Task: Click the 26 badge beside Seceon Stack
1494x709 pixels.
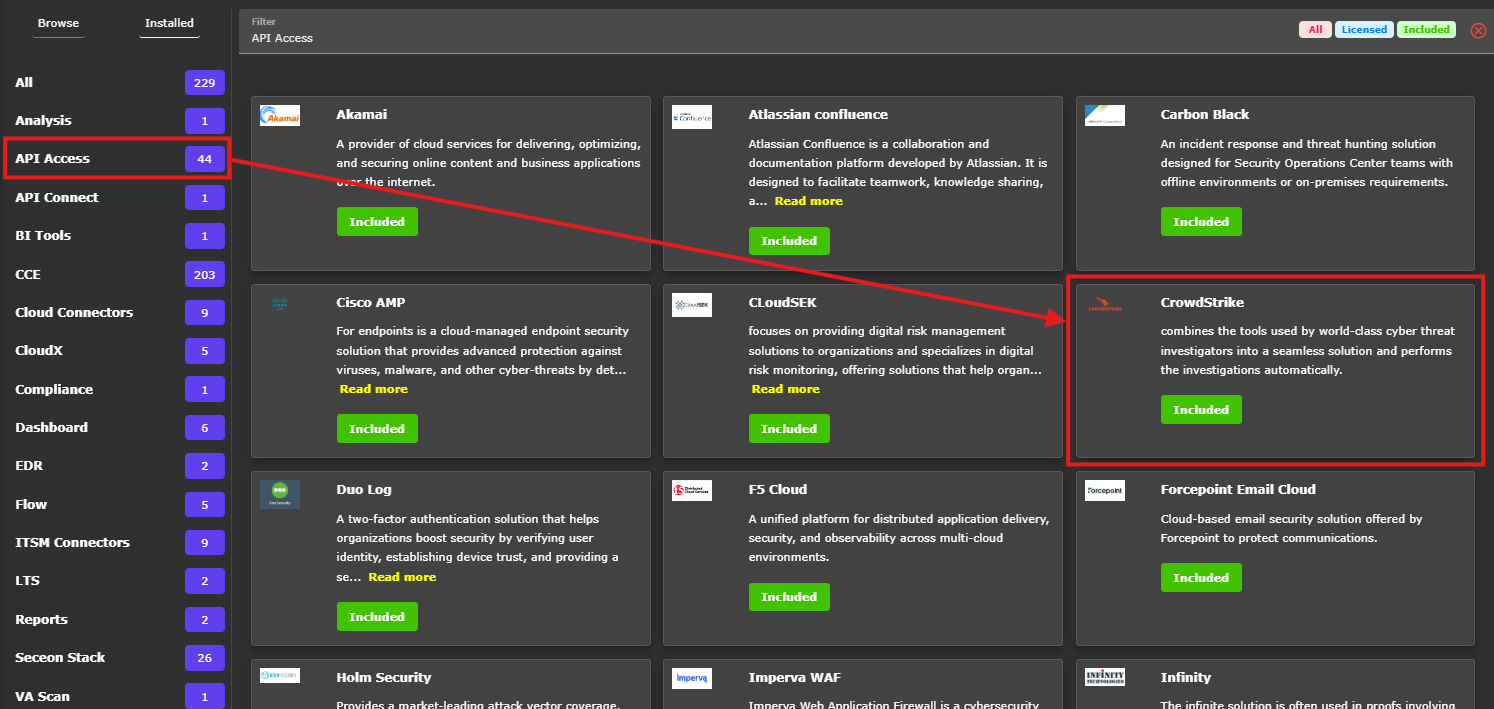Action: (x=205, y=658)
